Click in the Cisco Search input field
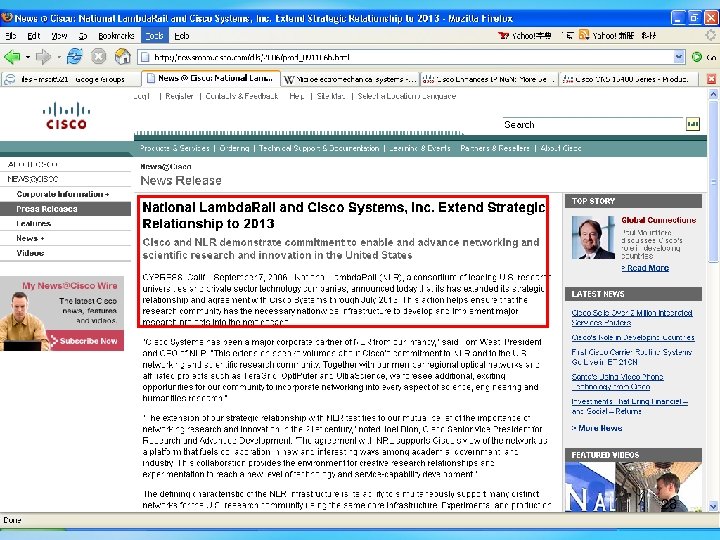The width and height of the screenshot is (720, 540). (x=592, y=124)
